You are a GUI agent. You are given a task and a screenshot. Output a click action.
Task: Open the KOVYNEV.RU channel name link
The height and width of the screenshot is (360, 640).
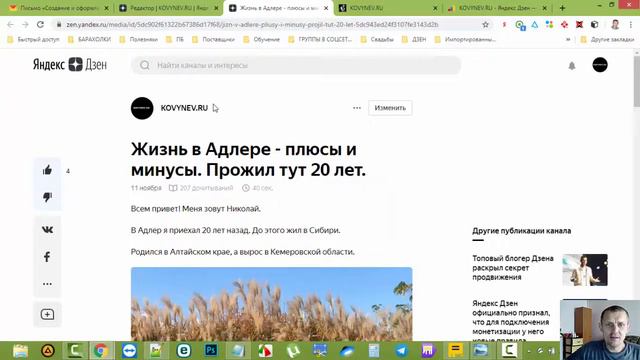(x=184, y=108)
